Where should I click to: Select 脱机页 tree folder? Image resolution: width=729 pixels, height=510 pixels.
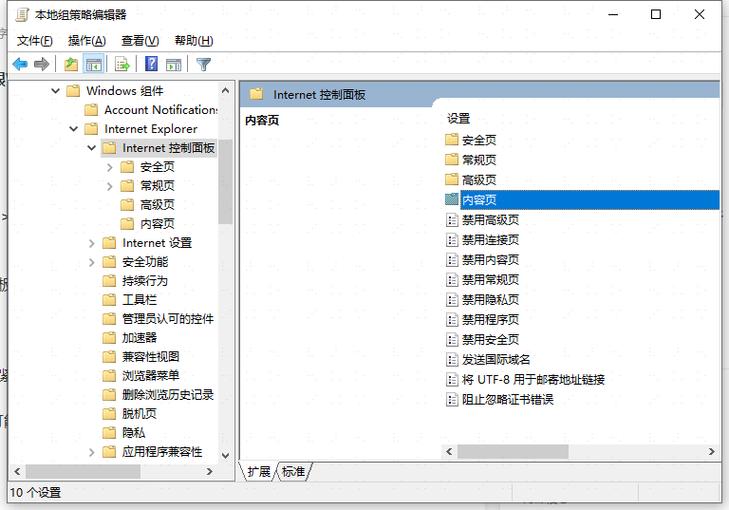(139, 413)
